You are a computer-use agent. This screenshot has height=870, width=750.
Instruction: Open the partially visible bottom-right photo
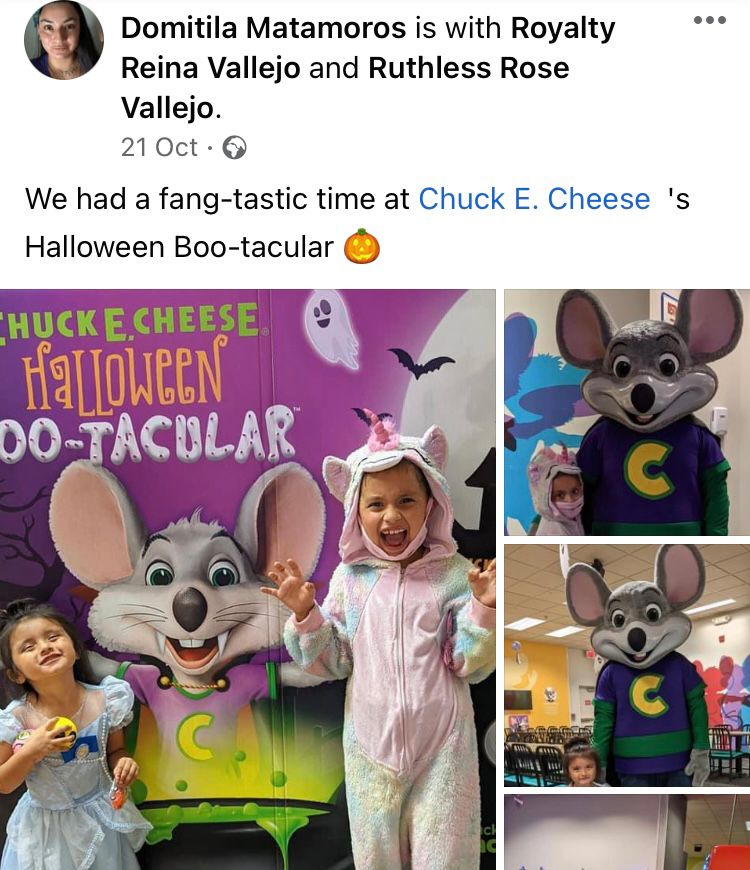pyautogui.click(x=627, y=832)
